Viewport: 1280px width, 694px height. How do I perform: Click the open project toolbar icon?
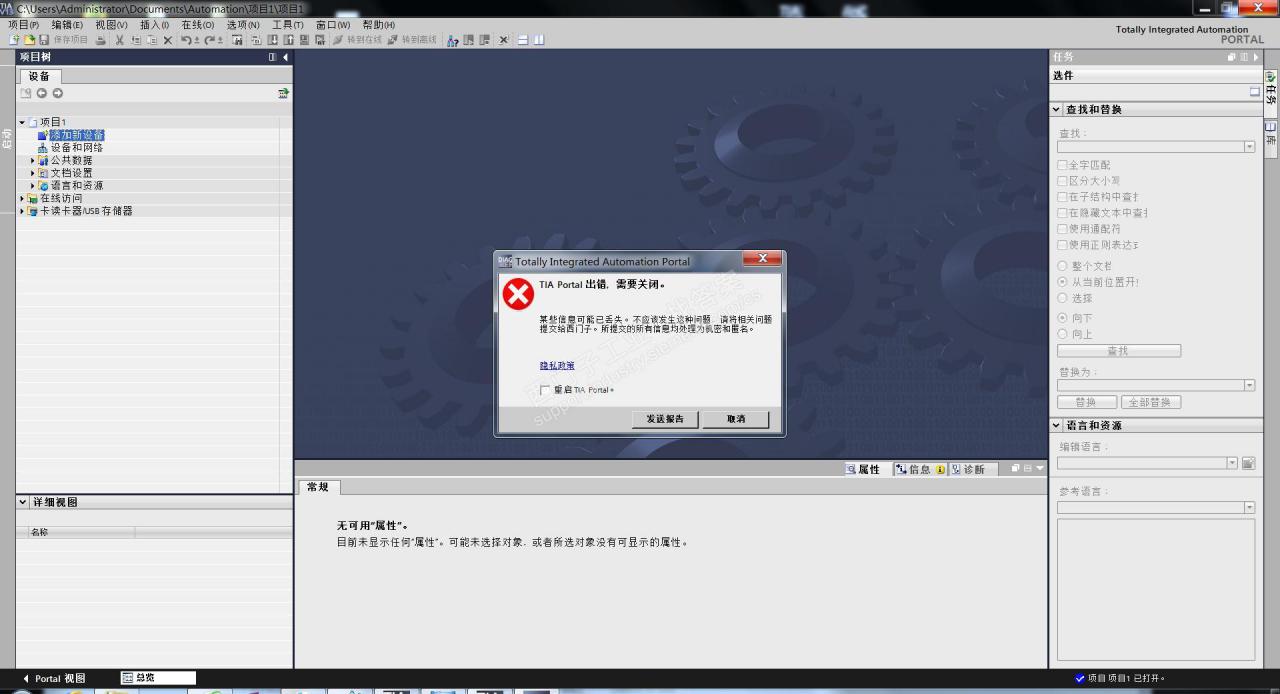click(x=29, y=40)
